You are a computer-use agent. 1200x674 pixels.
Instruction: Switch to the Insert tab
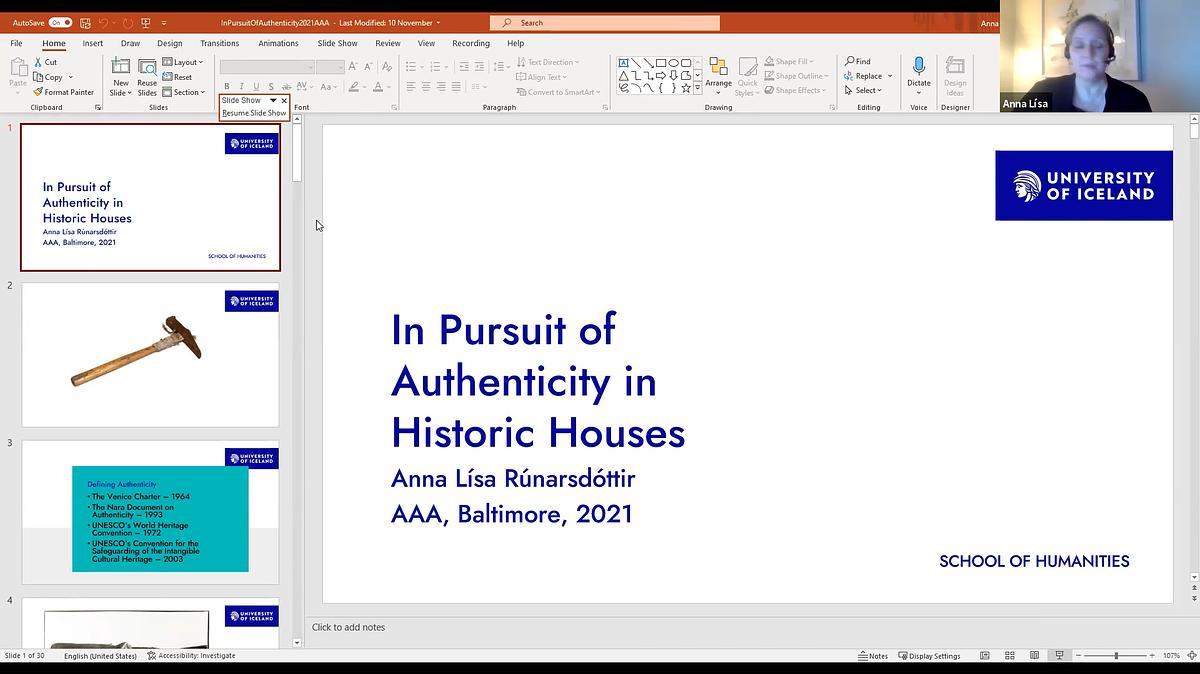click(93, 43)
